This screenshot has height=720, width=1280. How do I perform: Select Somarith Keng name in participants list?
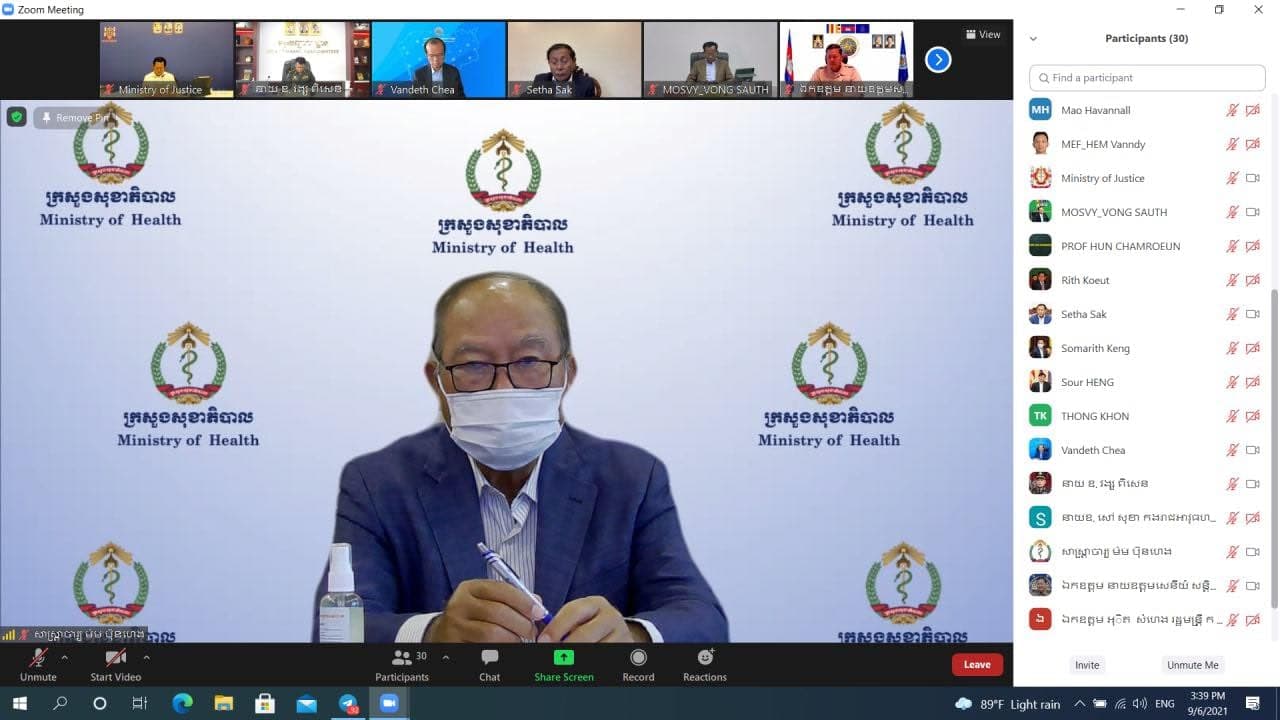tap(1095, 348)
